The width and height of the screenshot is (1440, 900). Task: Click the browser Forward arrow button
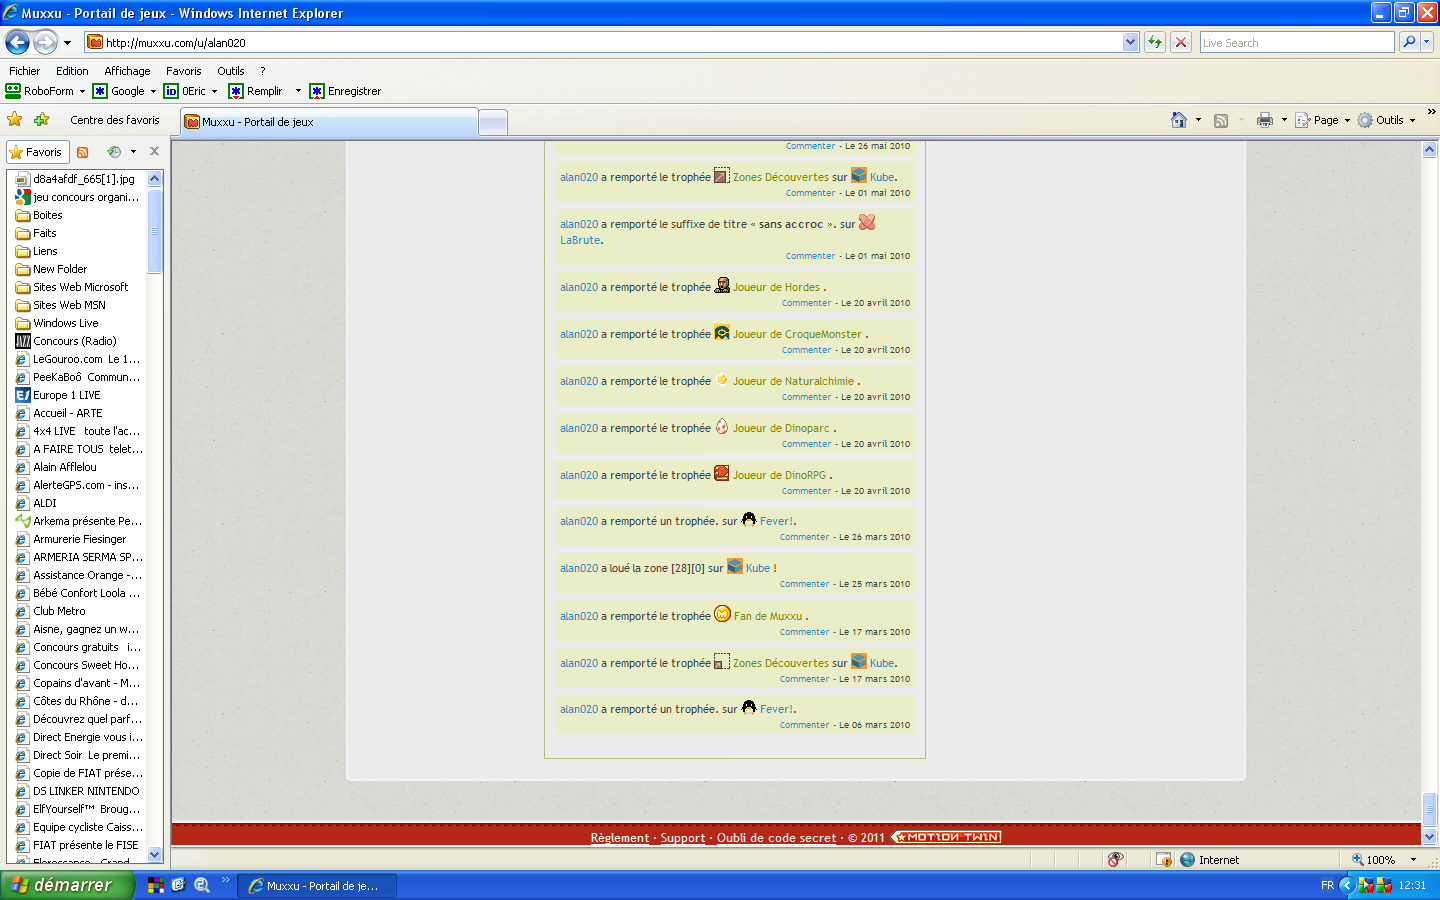[x=45, y=42]
